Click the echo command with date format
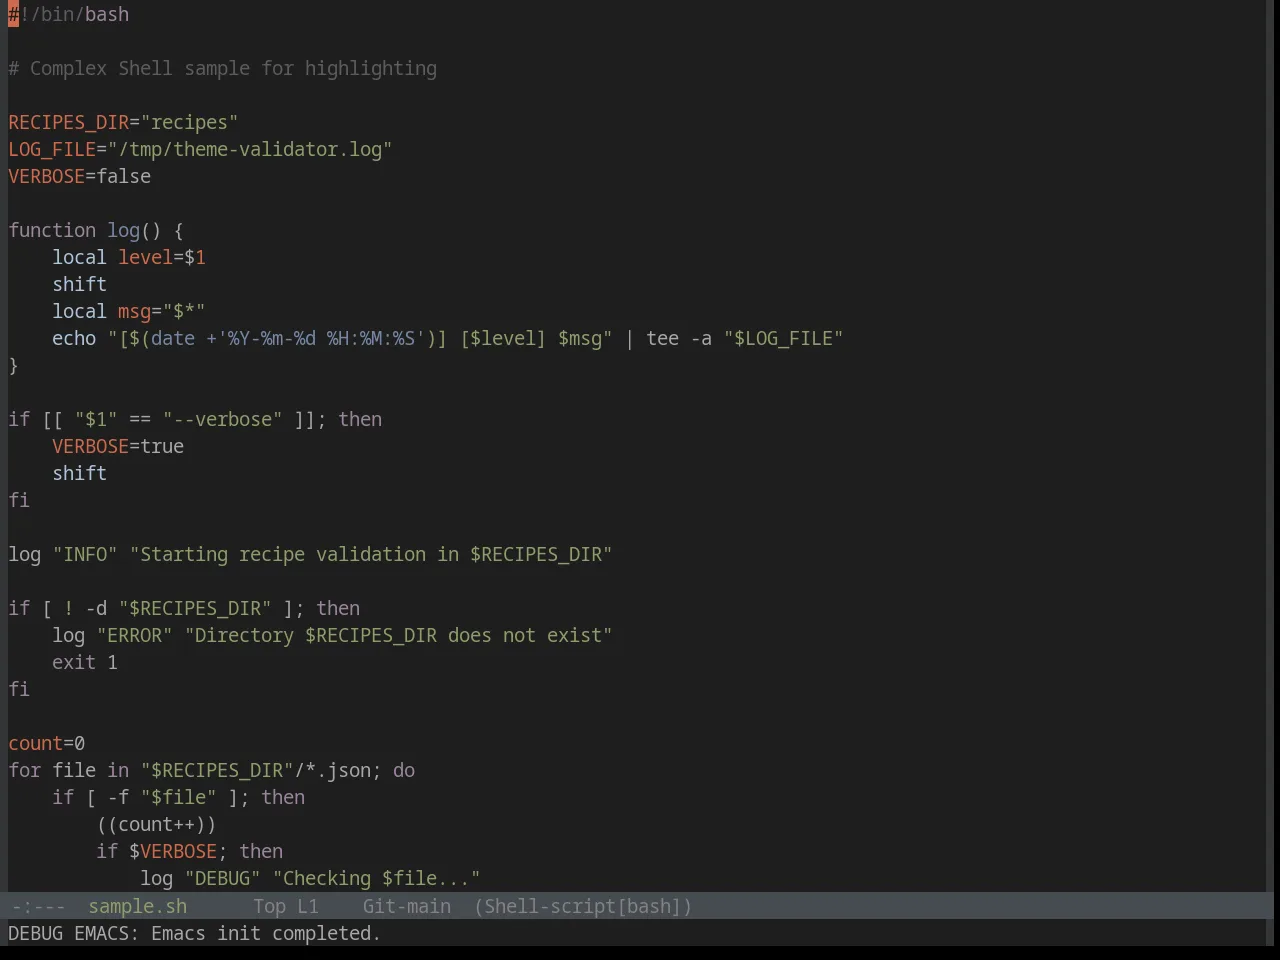Viewport: 1280px width, 960px height. pos(448,338)
